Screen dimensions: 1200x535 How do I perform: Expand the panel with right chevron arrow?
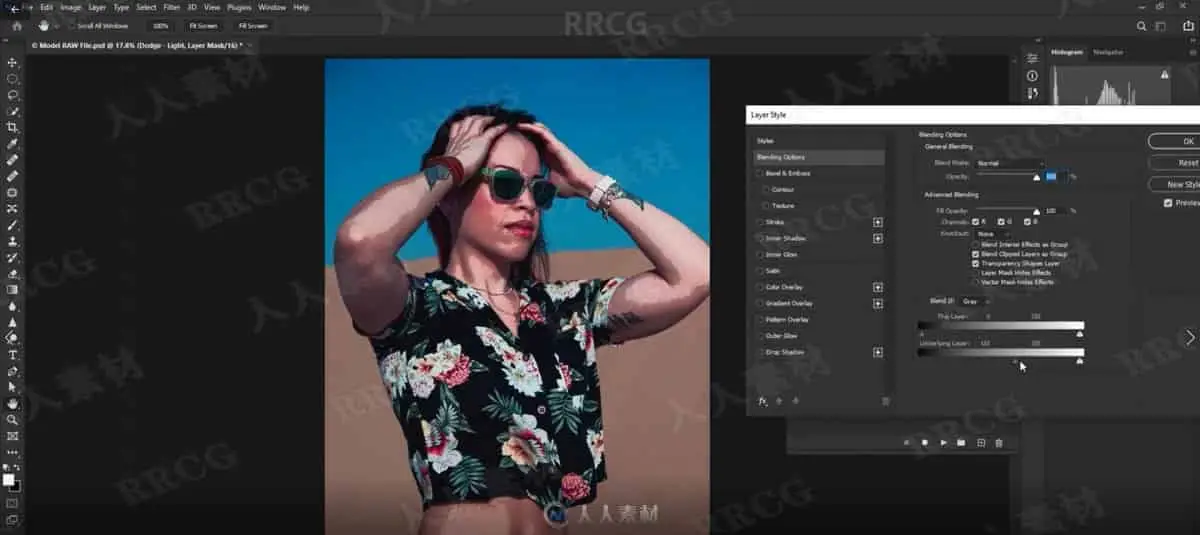point(1190,338)
